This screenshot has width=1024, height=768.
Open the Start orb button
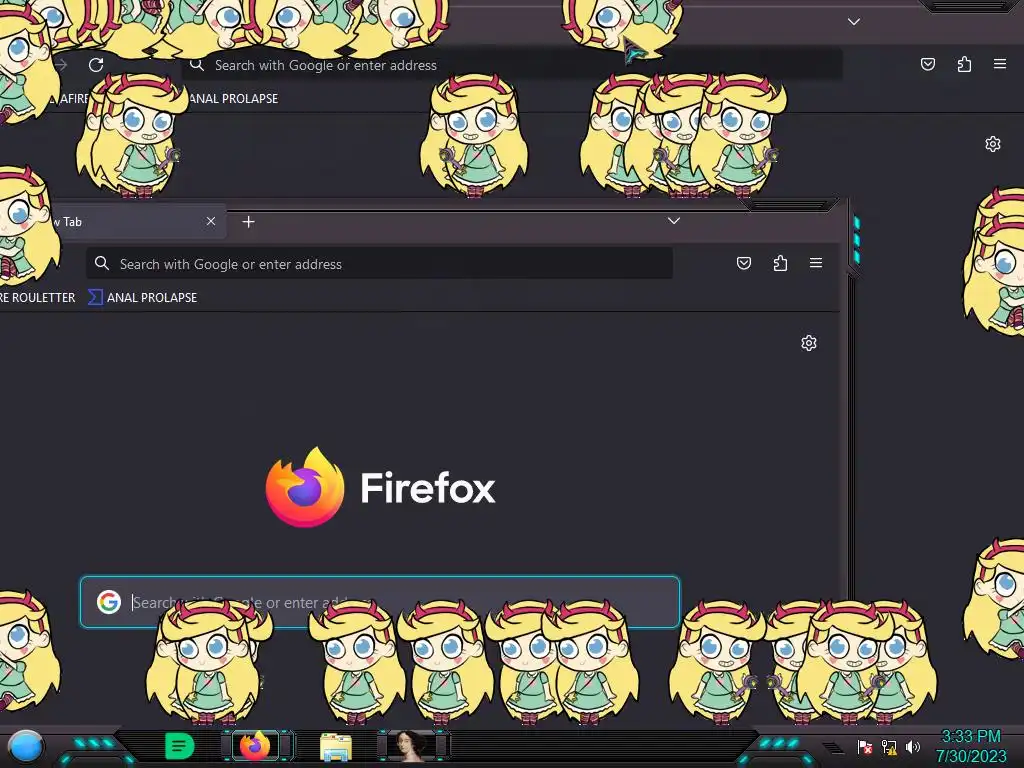point(25,747)
